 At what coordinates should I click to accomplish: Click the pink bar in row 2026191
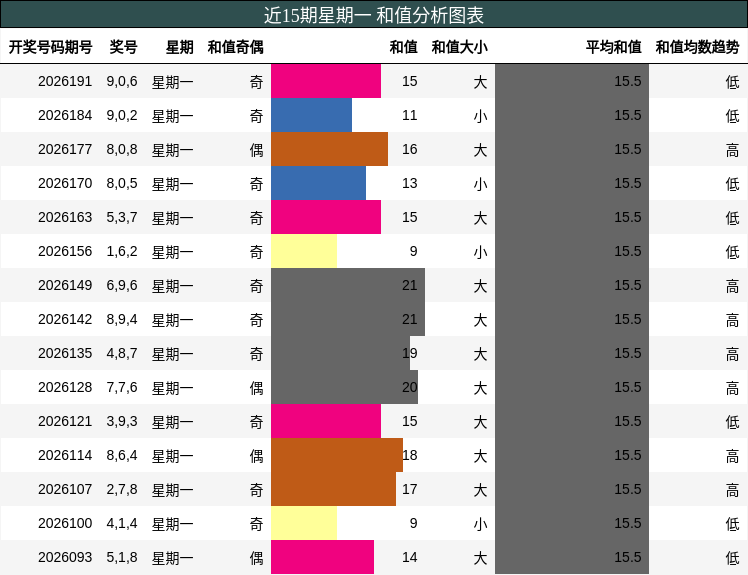click(x=326, y=81)
